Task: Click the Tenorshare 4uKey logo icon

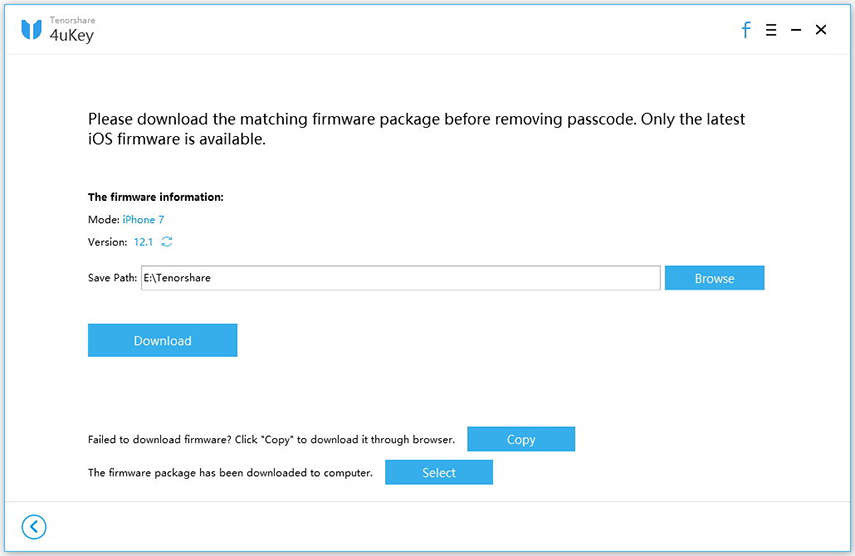Action: coord(31,30)
